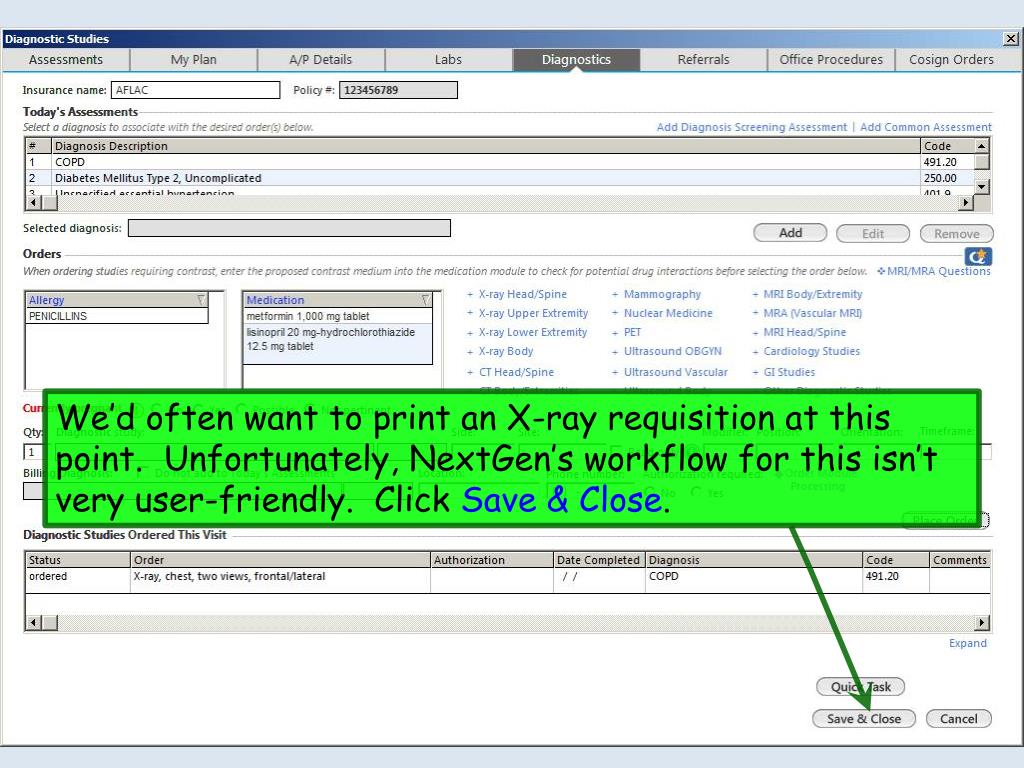Click the Remove assessment button
Image resolution: width=1024 pixels, height=768 pixels.
[956, 233]
